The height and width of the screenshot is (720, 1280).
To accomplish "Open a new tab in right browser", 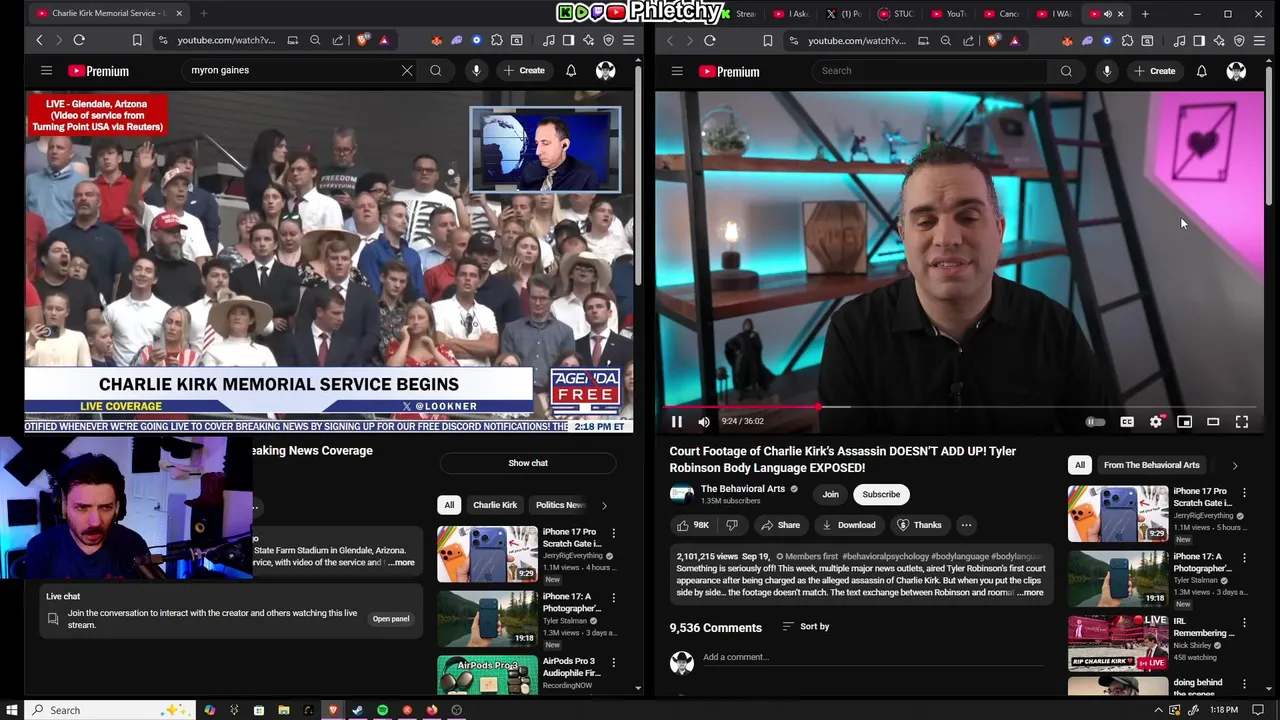I will [x=1145, y=14].
